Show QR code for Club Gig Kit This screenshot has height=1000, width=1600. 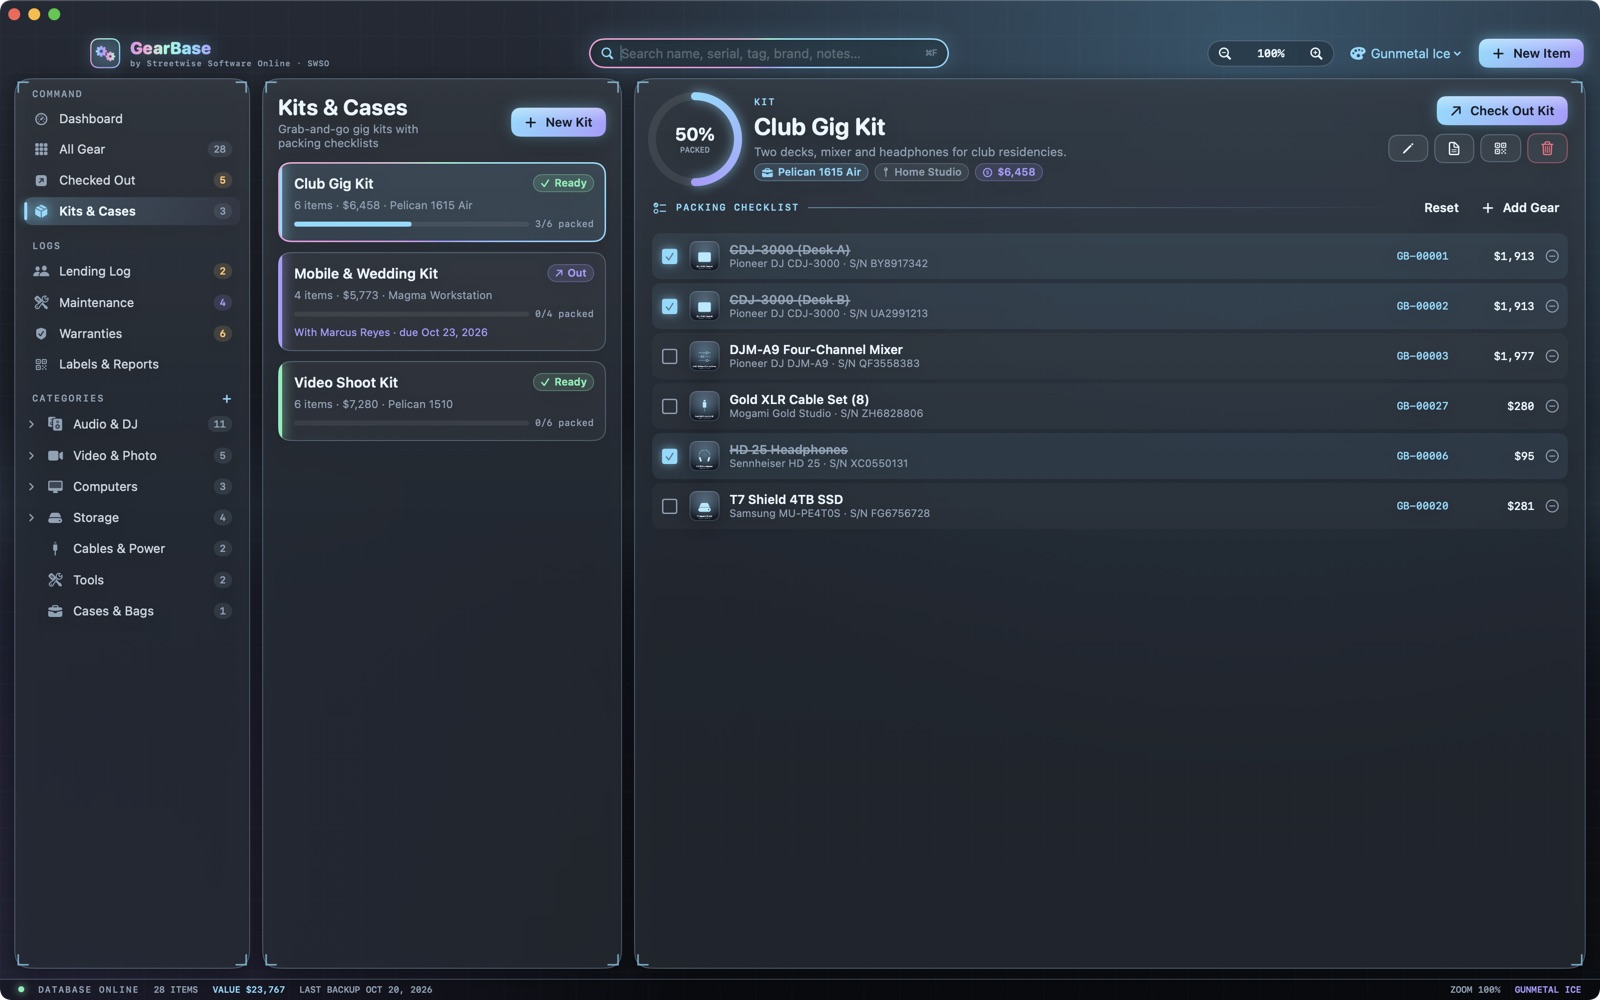1500,148
